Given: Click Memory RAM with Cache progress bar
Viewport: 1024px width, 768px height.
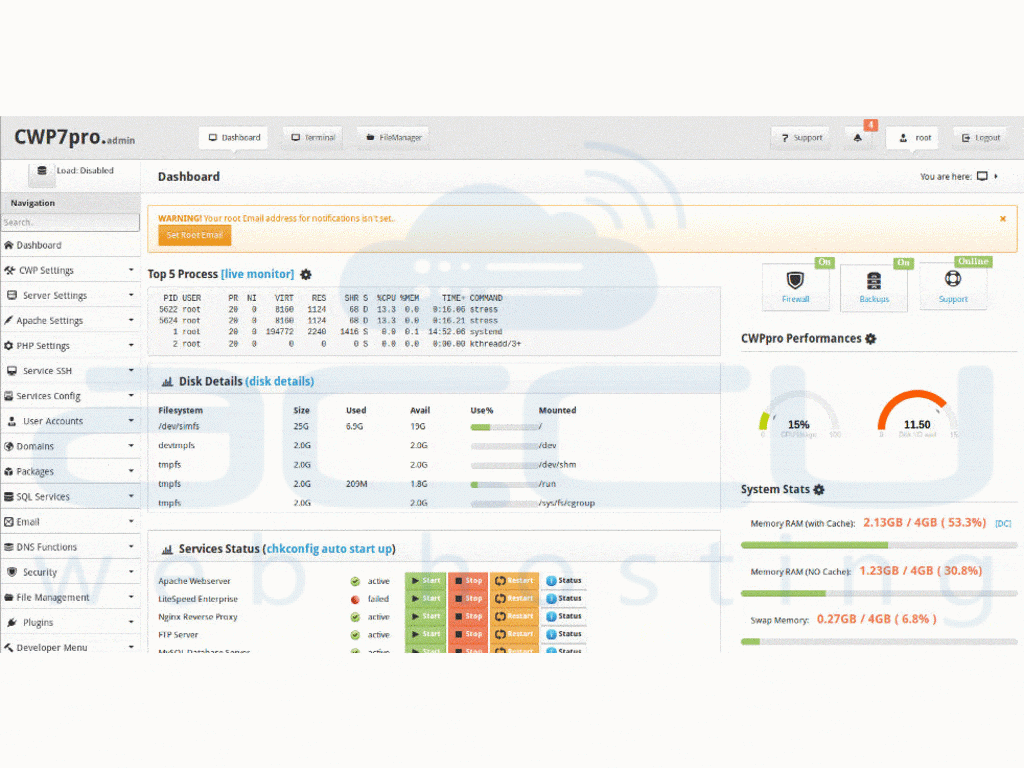Looking at the screenshot, I should (x=879, y=545).
